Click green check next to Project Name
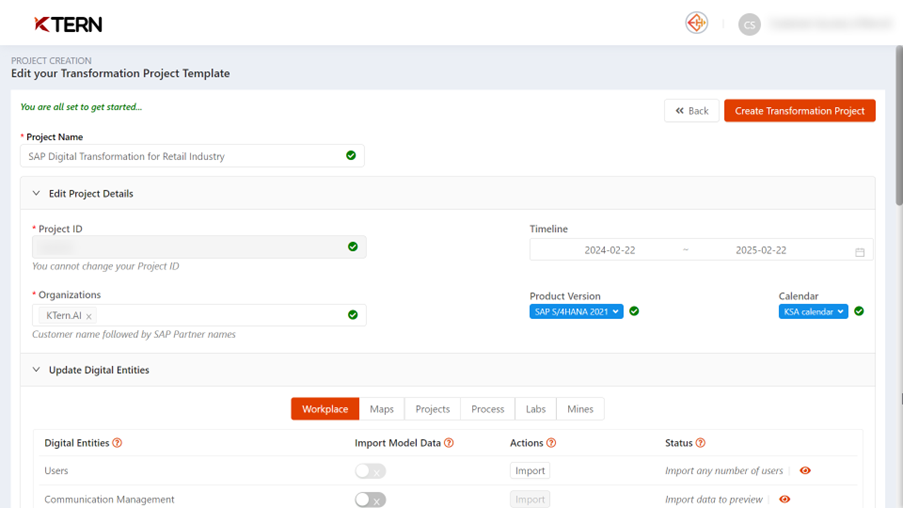This screenshot has width=903, height=508. click(x=351, y=156)
